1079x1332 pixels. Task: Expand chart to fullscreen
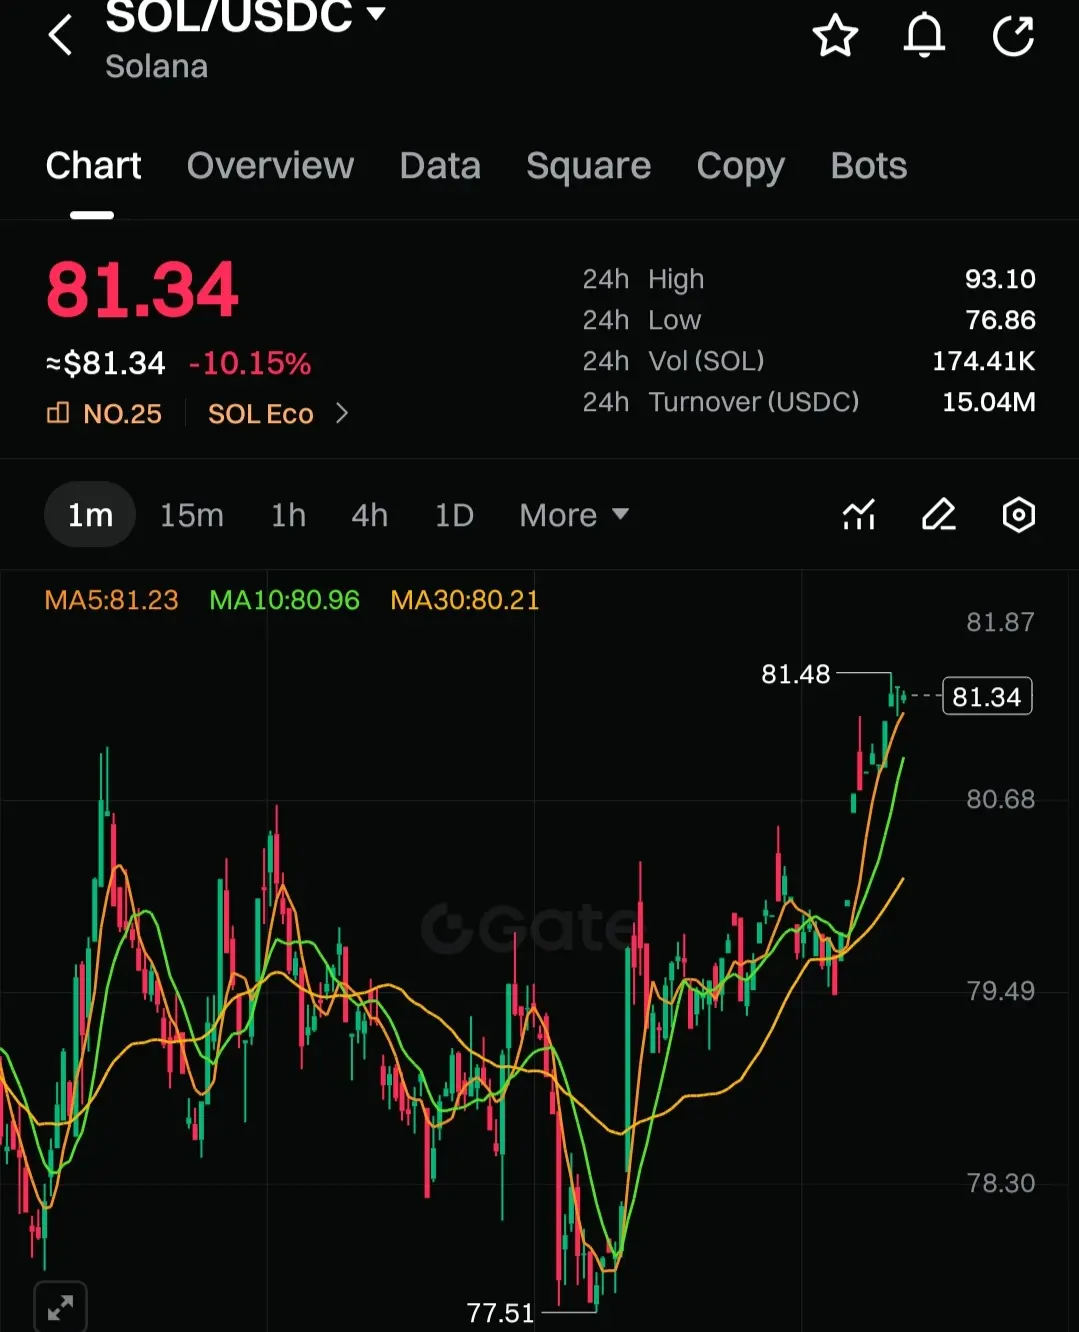60,1307
